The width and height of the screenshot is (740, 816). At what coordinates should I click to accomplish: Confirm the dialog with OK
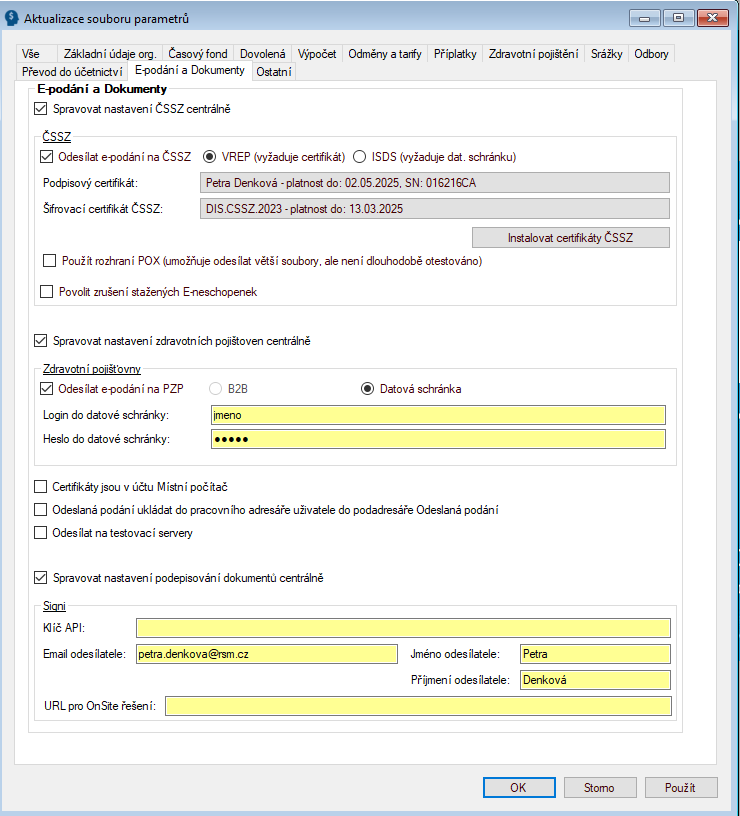point(518,787)
